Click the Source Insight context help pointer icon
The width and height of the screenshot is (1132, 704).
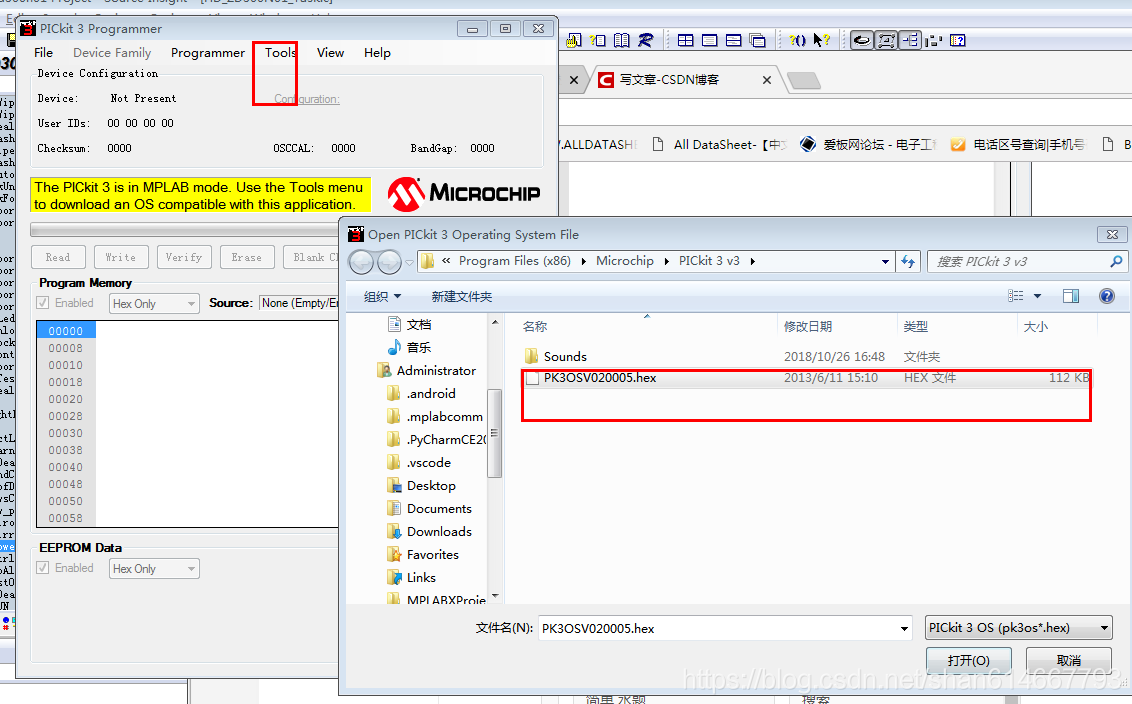pos(822,40)
